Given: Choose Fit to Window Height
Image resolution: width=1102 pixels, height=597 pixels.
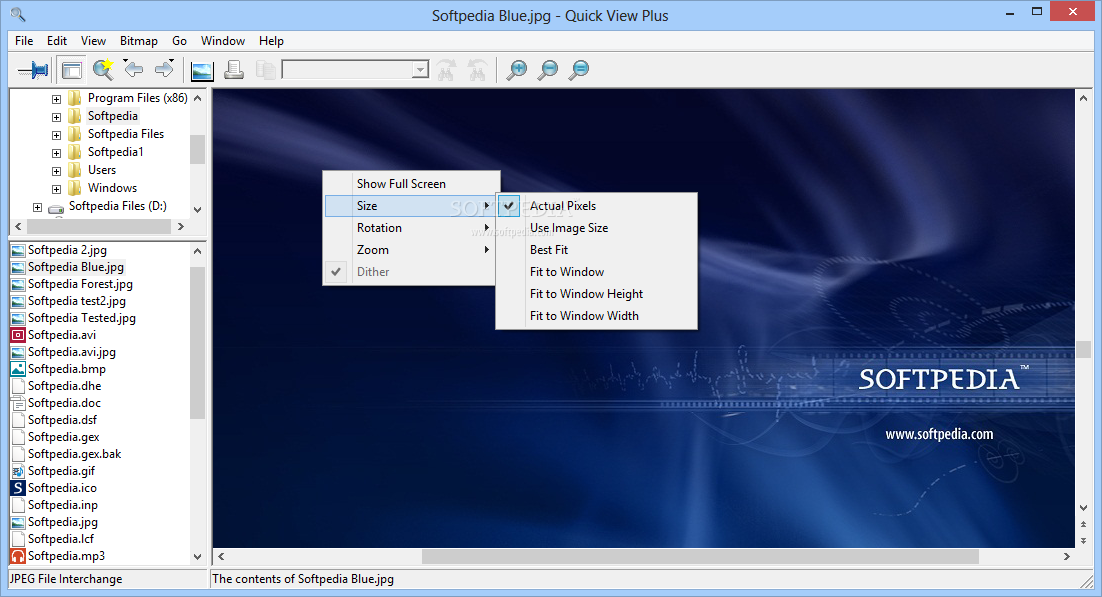Looking at the screenshot, I should pos(597,293).
